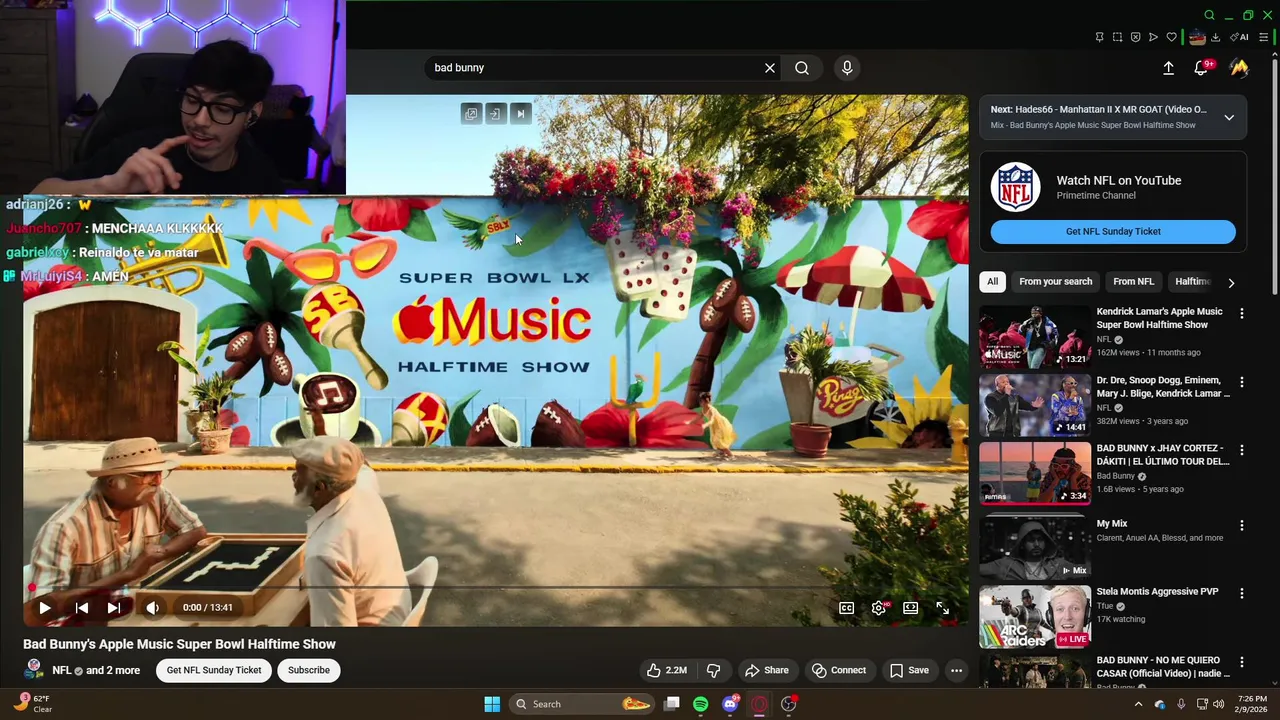Expand the Next mix queue panel
This screenshot has width=1280, height=720.
[1229, 118]
